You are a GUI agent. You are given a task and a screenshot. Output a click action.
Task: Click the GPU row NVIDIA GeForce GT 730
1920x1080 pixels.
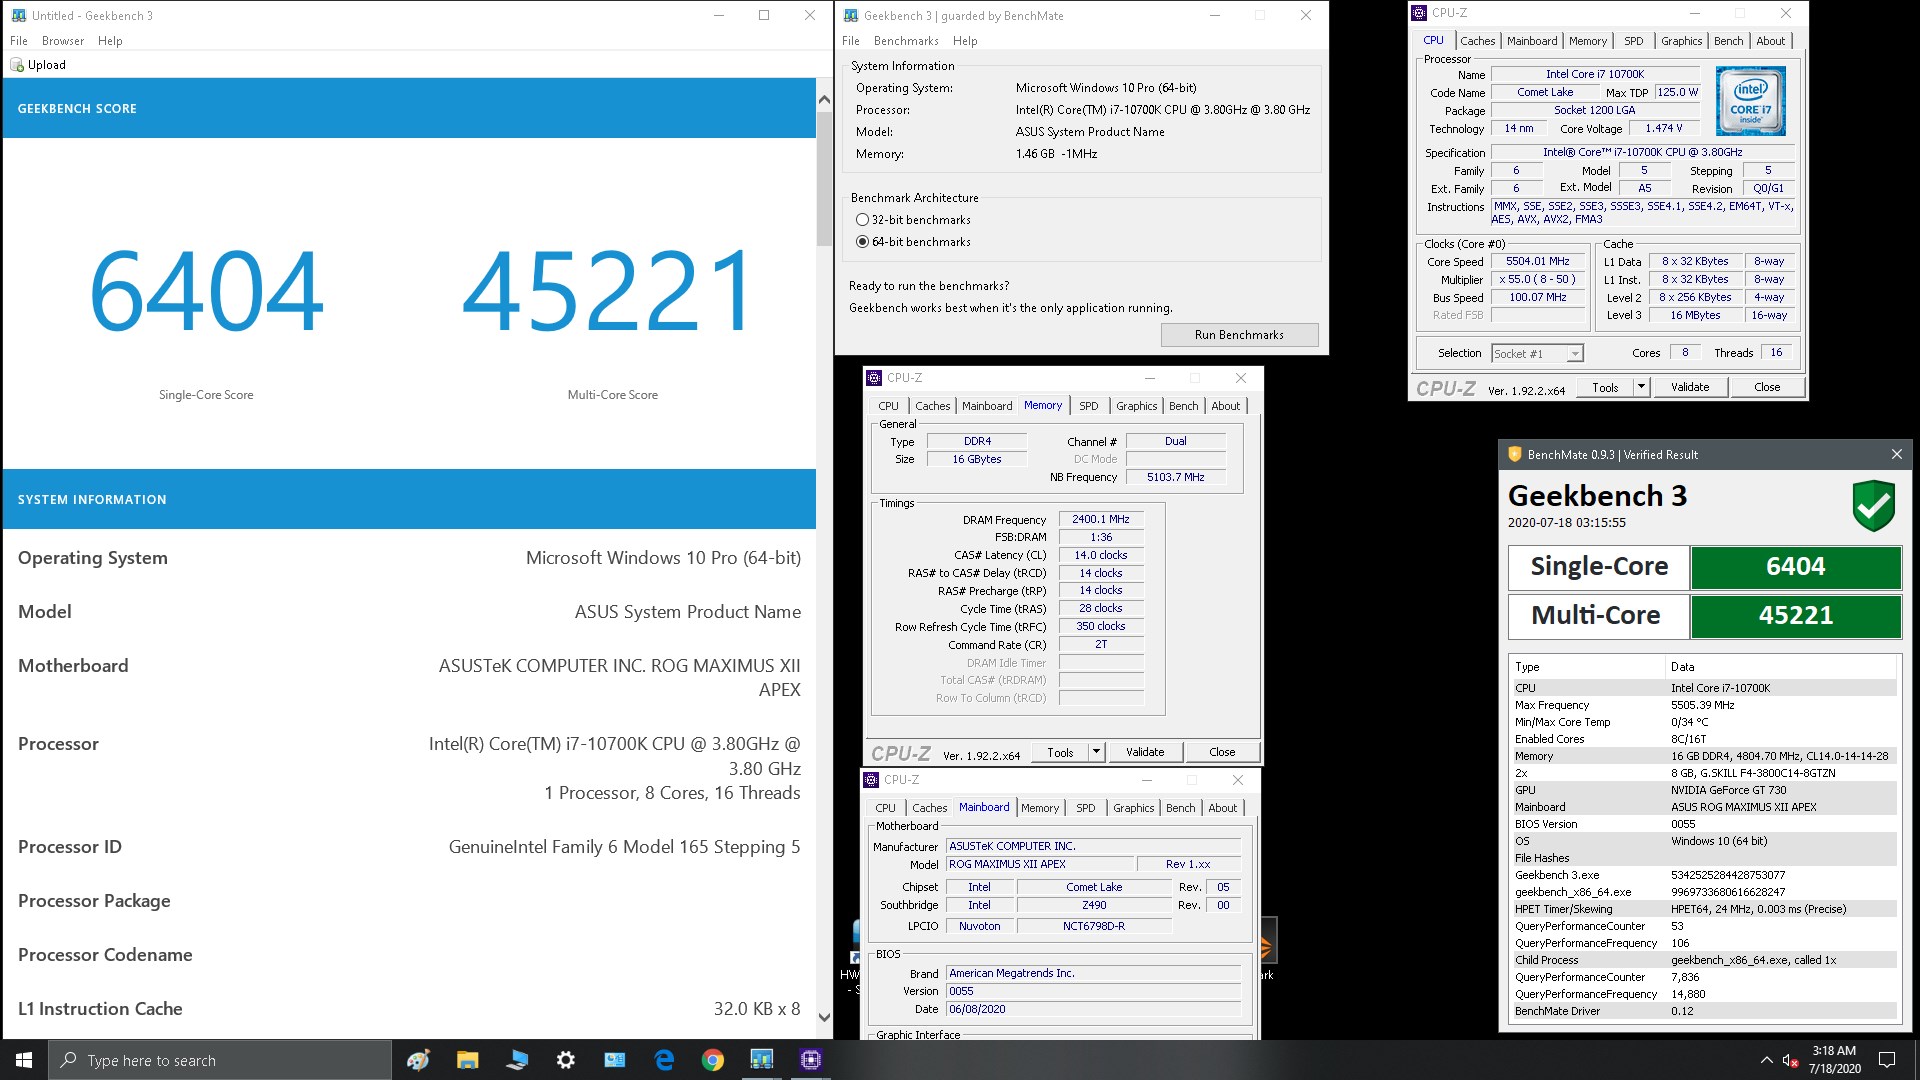(x=1703, y=790)
